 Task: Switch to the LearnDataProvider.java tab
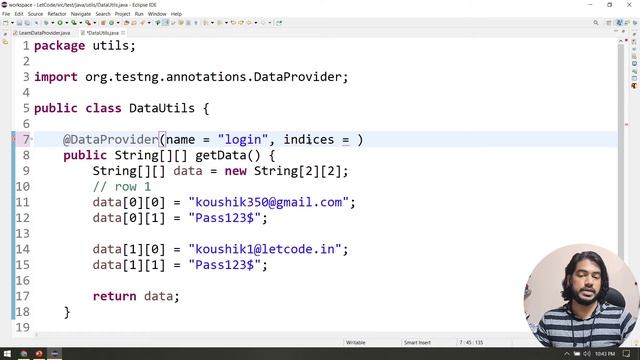point(42,33)
